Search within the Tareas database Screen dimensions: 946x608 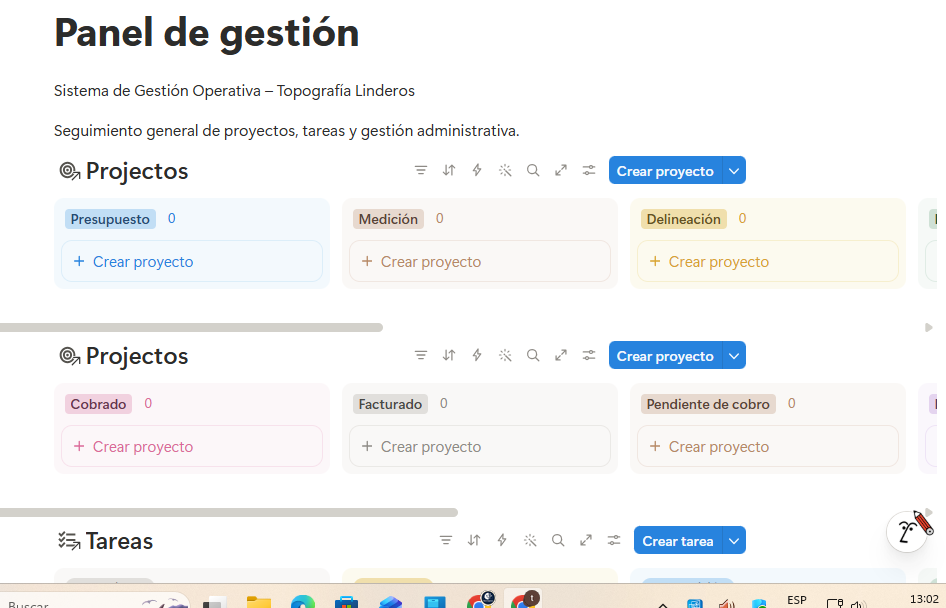coord(558,540)
